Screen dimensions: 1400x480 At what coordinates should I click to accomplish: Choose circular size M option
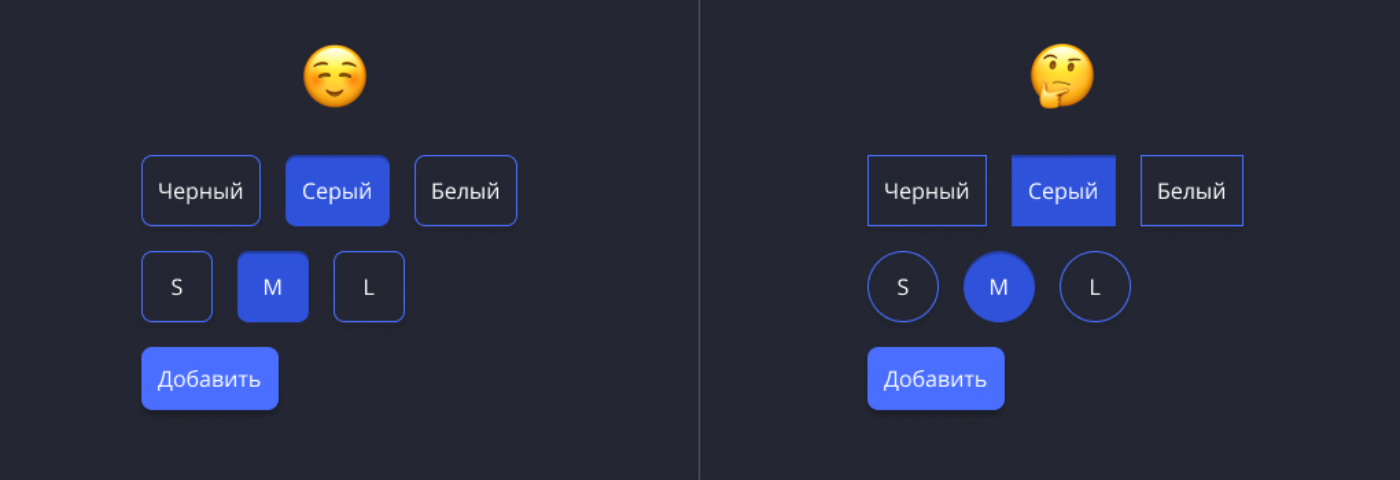coord(999,287)
